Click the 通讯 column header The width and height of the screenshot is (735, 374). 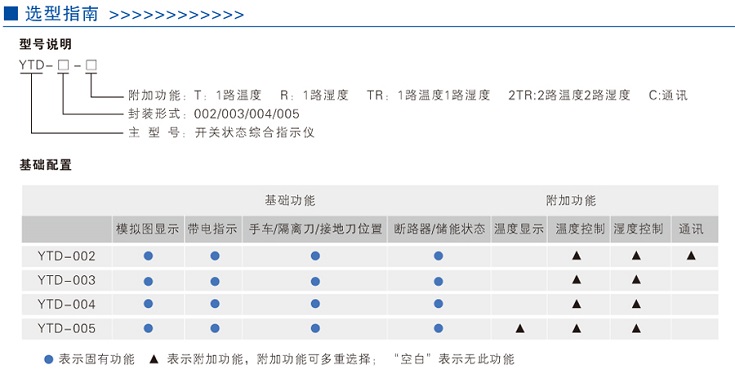pos(691,229)
